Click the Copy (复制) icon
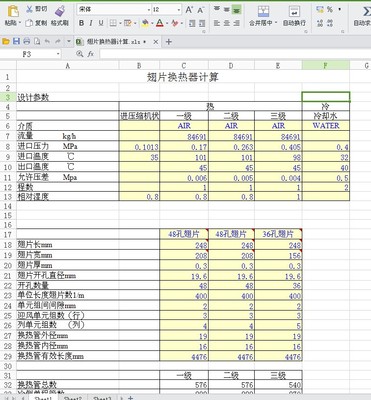This screenshot has width=371, height=400. tap(30, 23)
